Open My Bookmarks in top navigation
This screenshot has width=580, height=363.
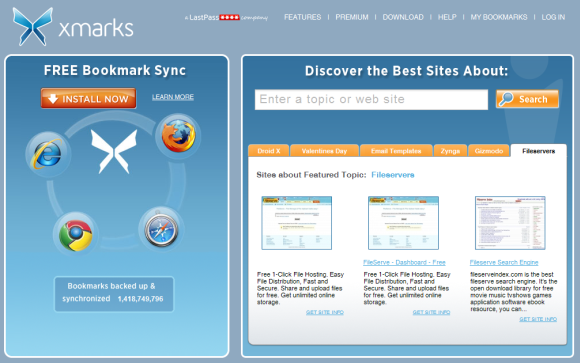tap(499, 17)
